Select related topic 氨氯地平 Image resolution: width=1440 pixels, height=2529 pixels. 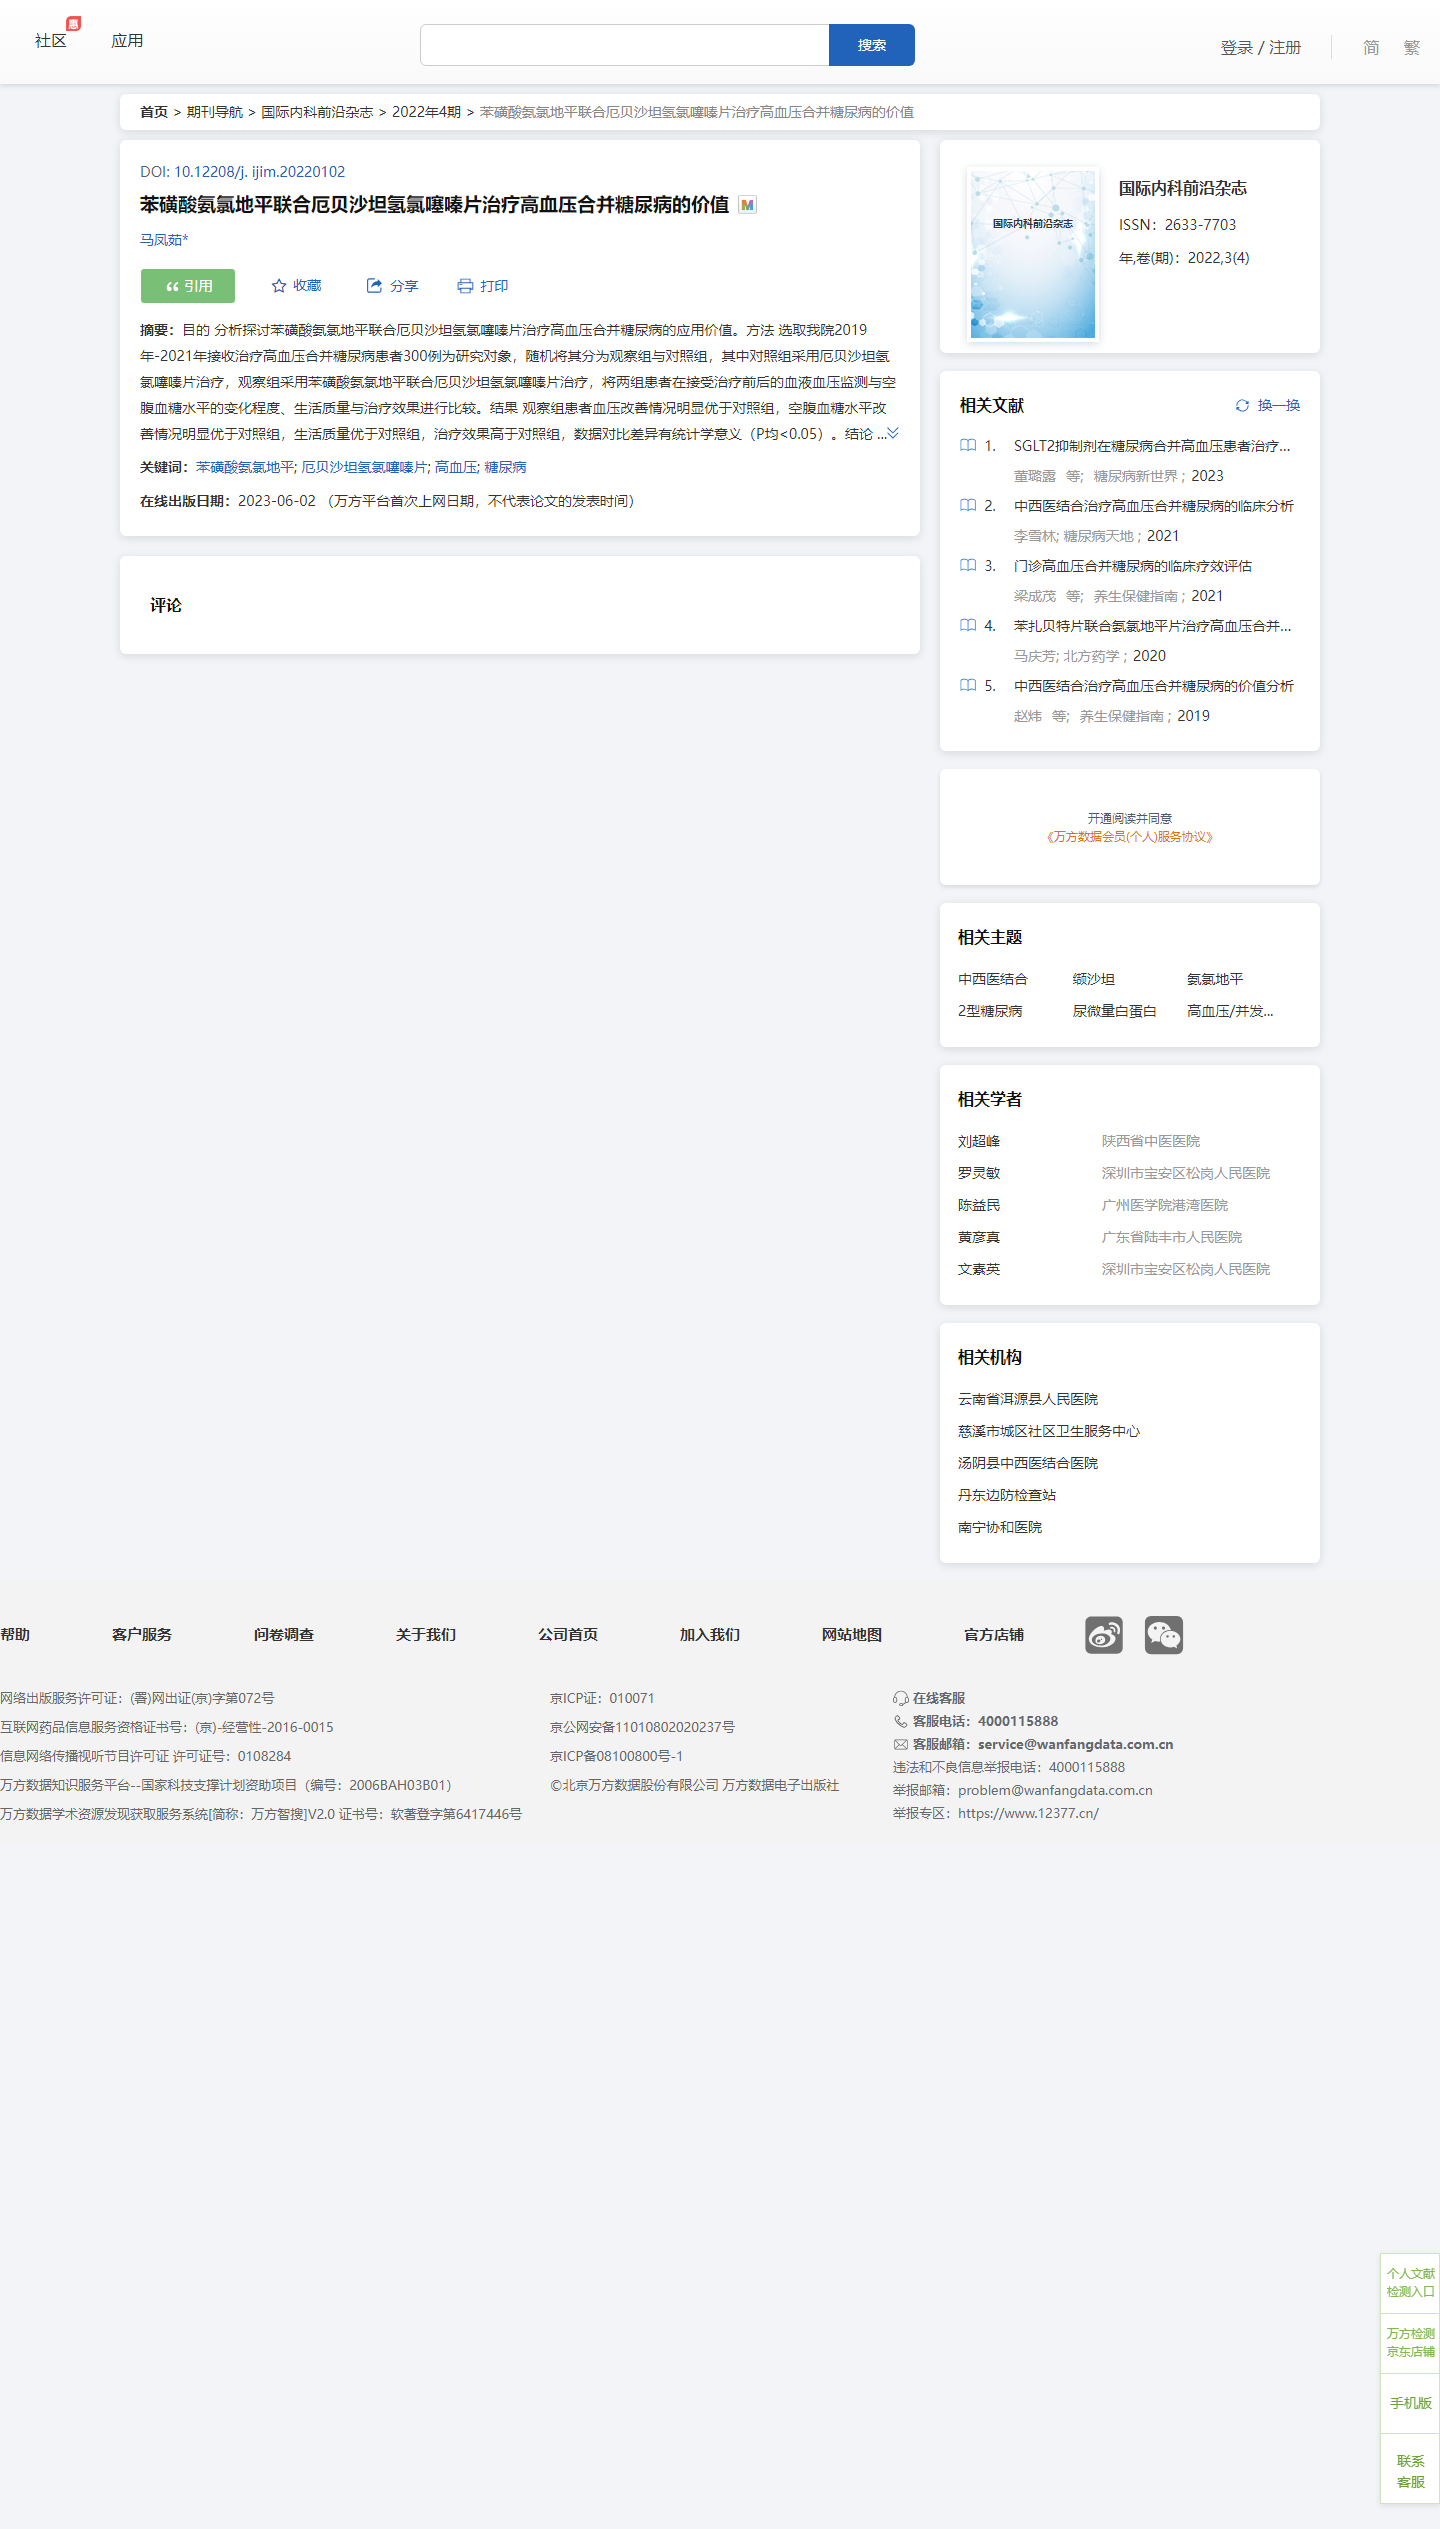pos(1215,979)
